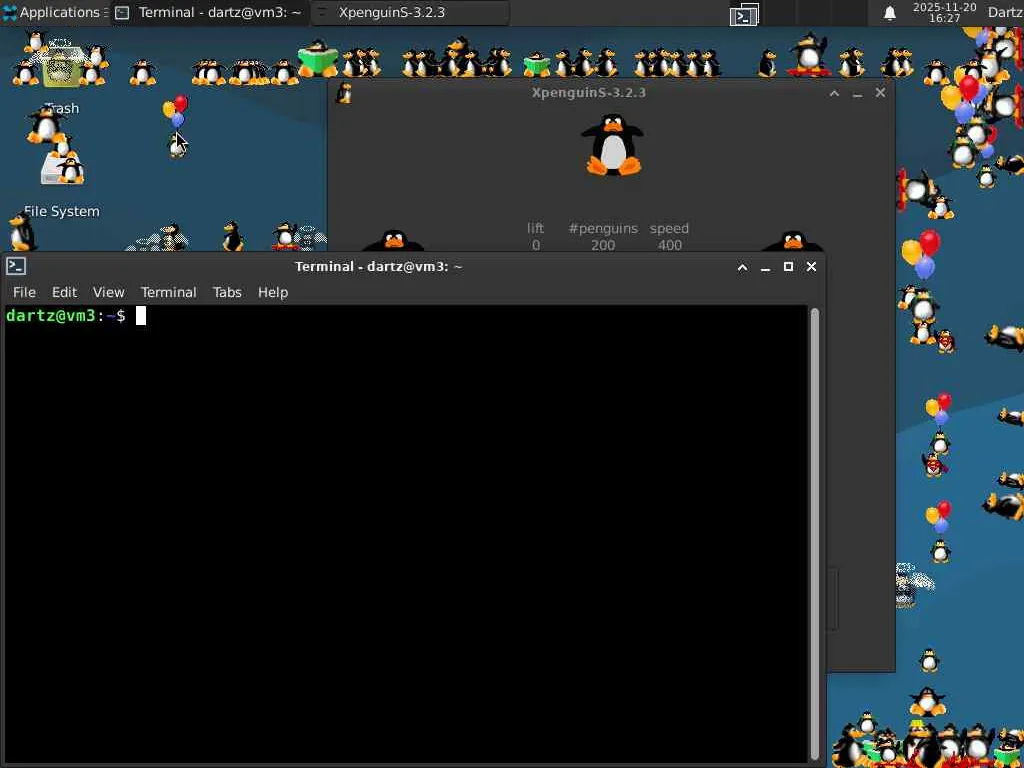The width and height of the screenshot is (1024, 768).
Task: Open notifications with the bell icon
Action: pyautogui.click(x=889, y=12)
